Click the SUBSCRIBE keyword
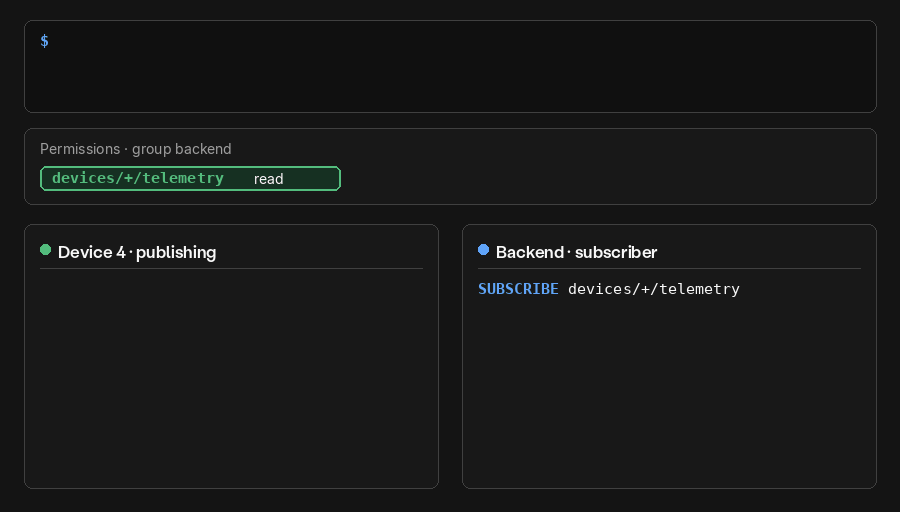This screenshot has height=512, width=900. [x=518, y=289]
